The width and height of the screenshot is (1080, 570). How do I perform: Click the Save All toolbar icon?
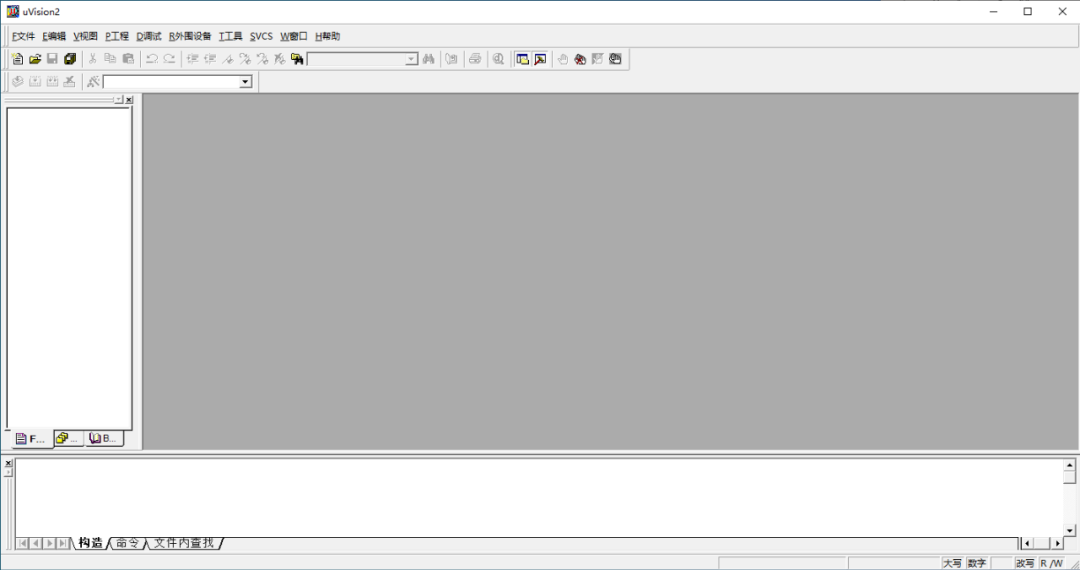pos(70,59)
